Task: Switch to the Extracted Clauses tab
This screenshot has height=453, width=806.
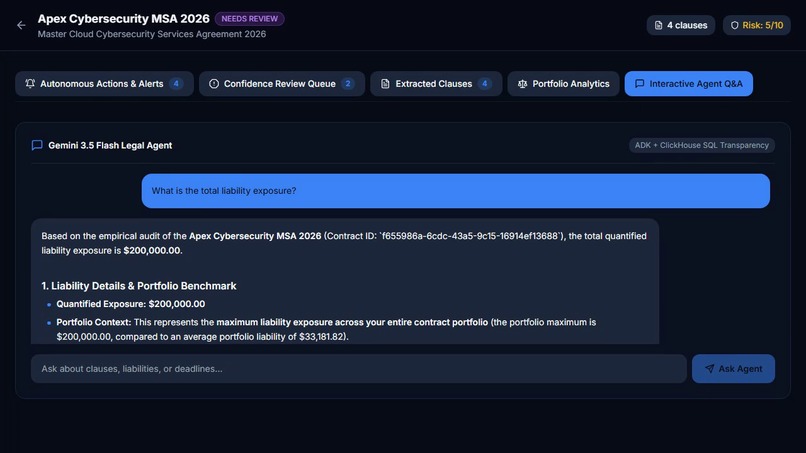Action: (436, 84)
